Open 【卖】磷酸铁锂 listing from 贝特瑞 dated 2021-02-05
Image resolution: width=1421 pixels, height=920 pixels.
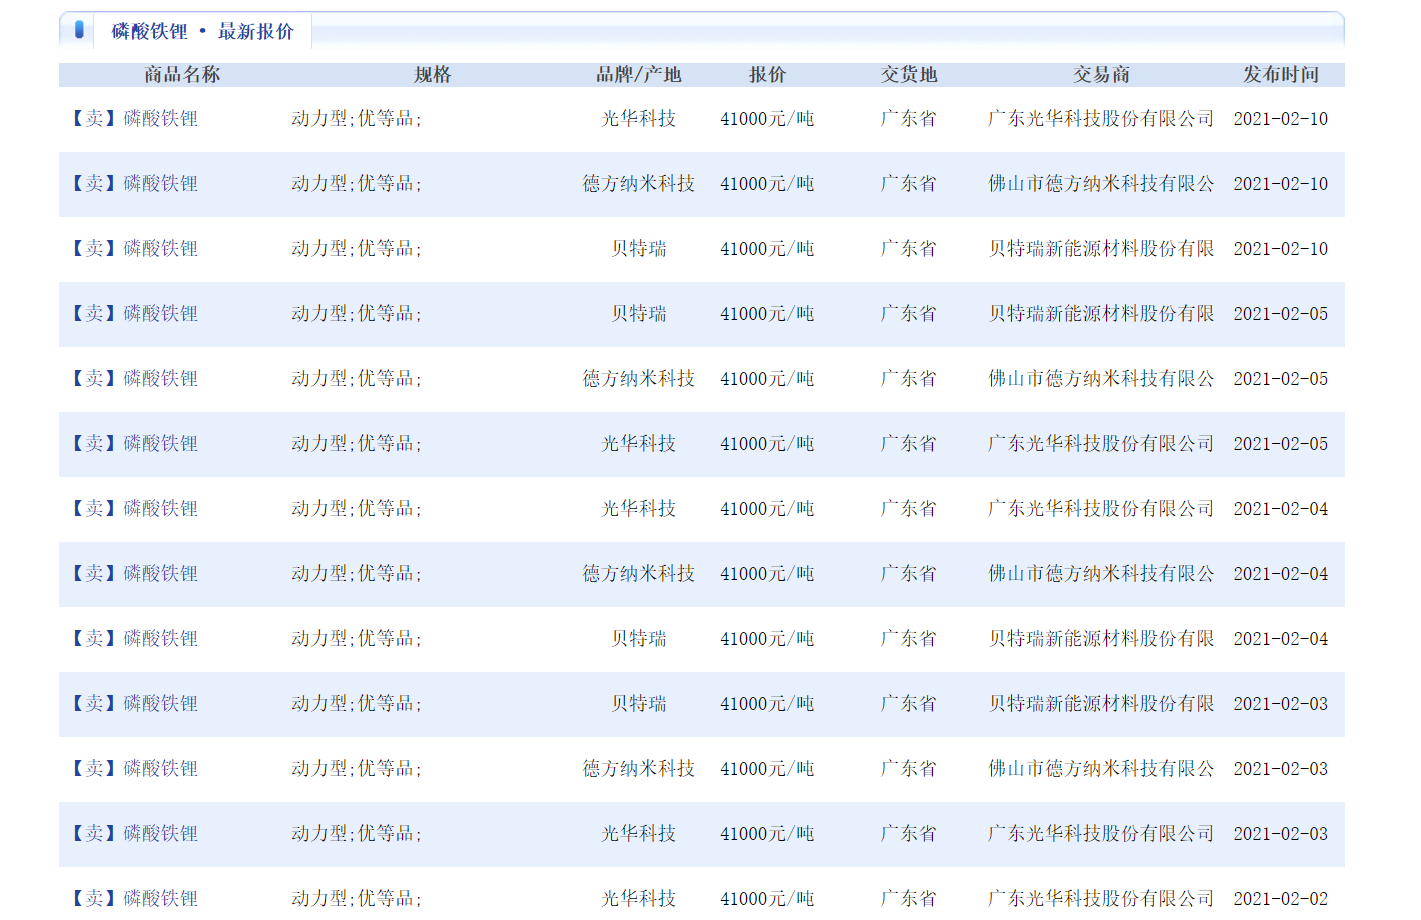pos(134,314)
